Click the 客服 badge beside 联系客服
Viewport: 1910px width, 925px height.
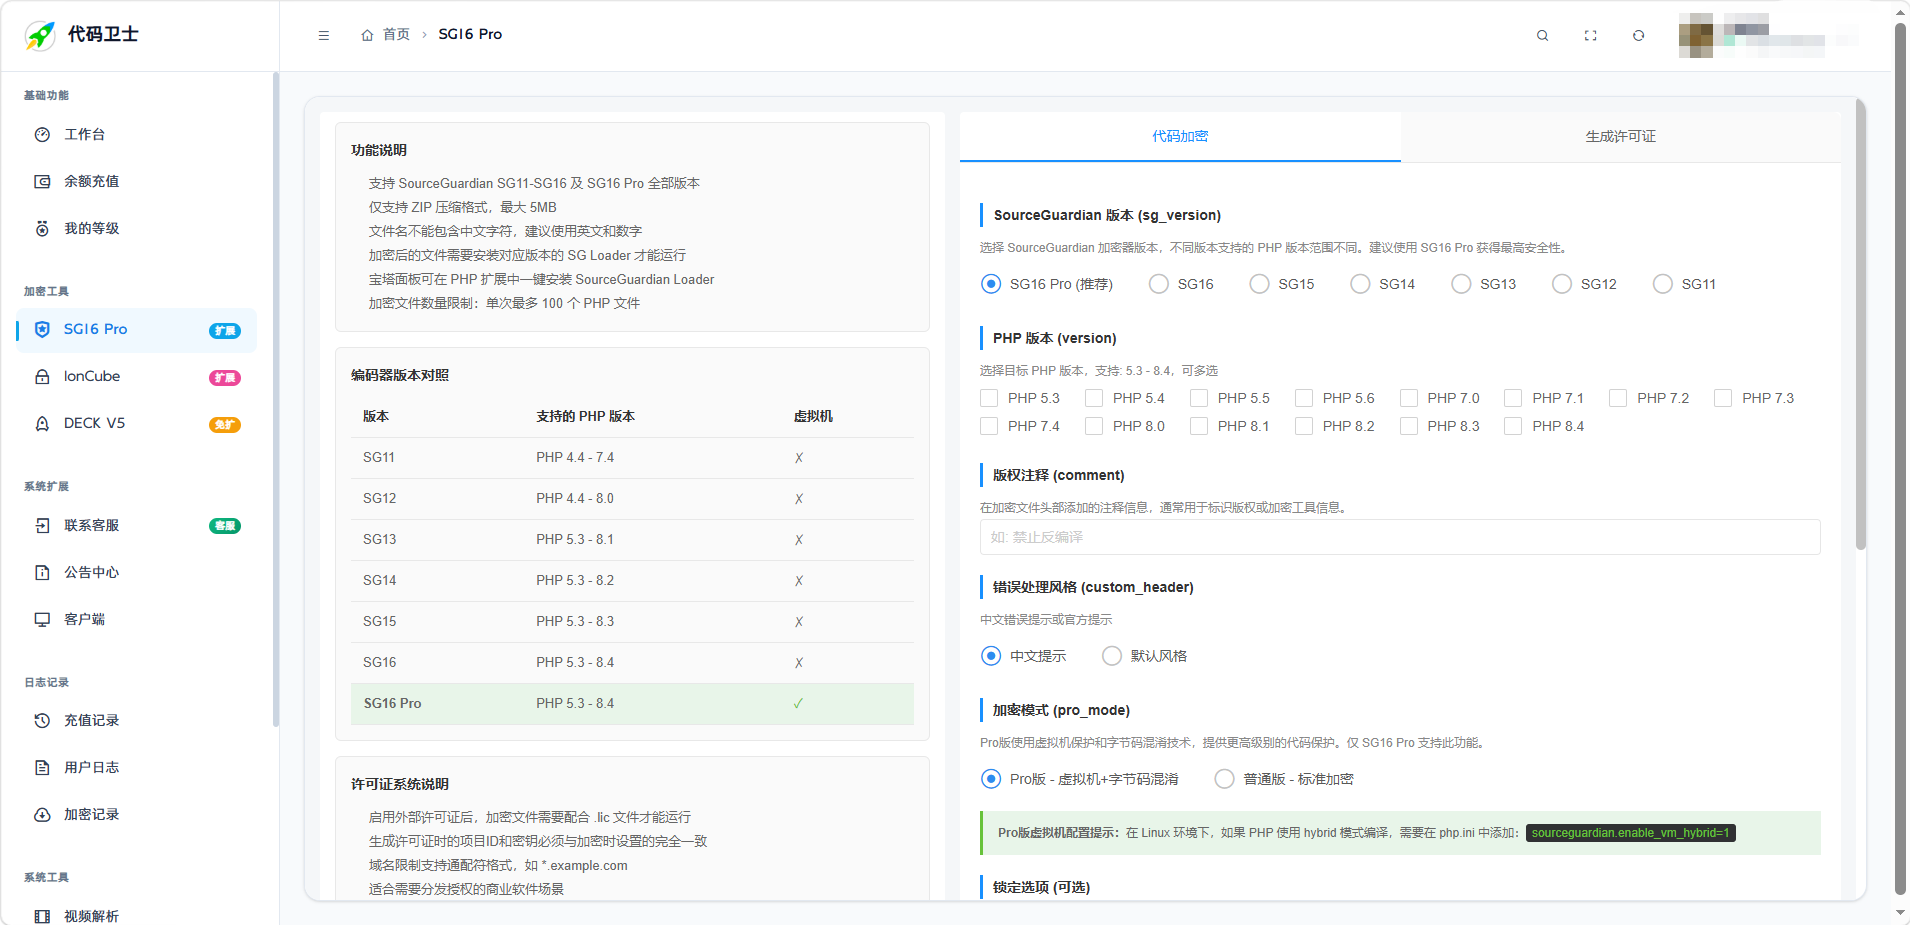(x=225, y=526)
